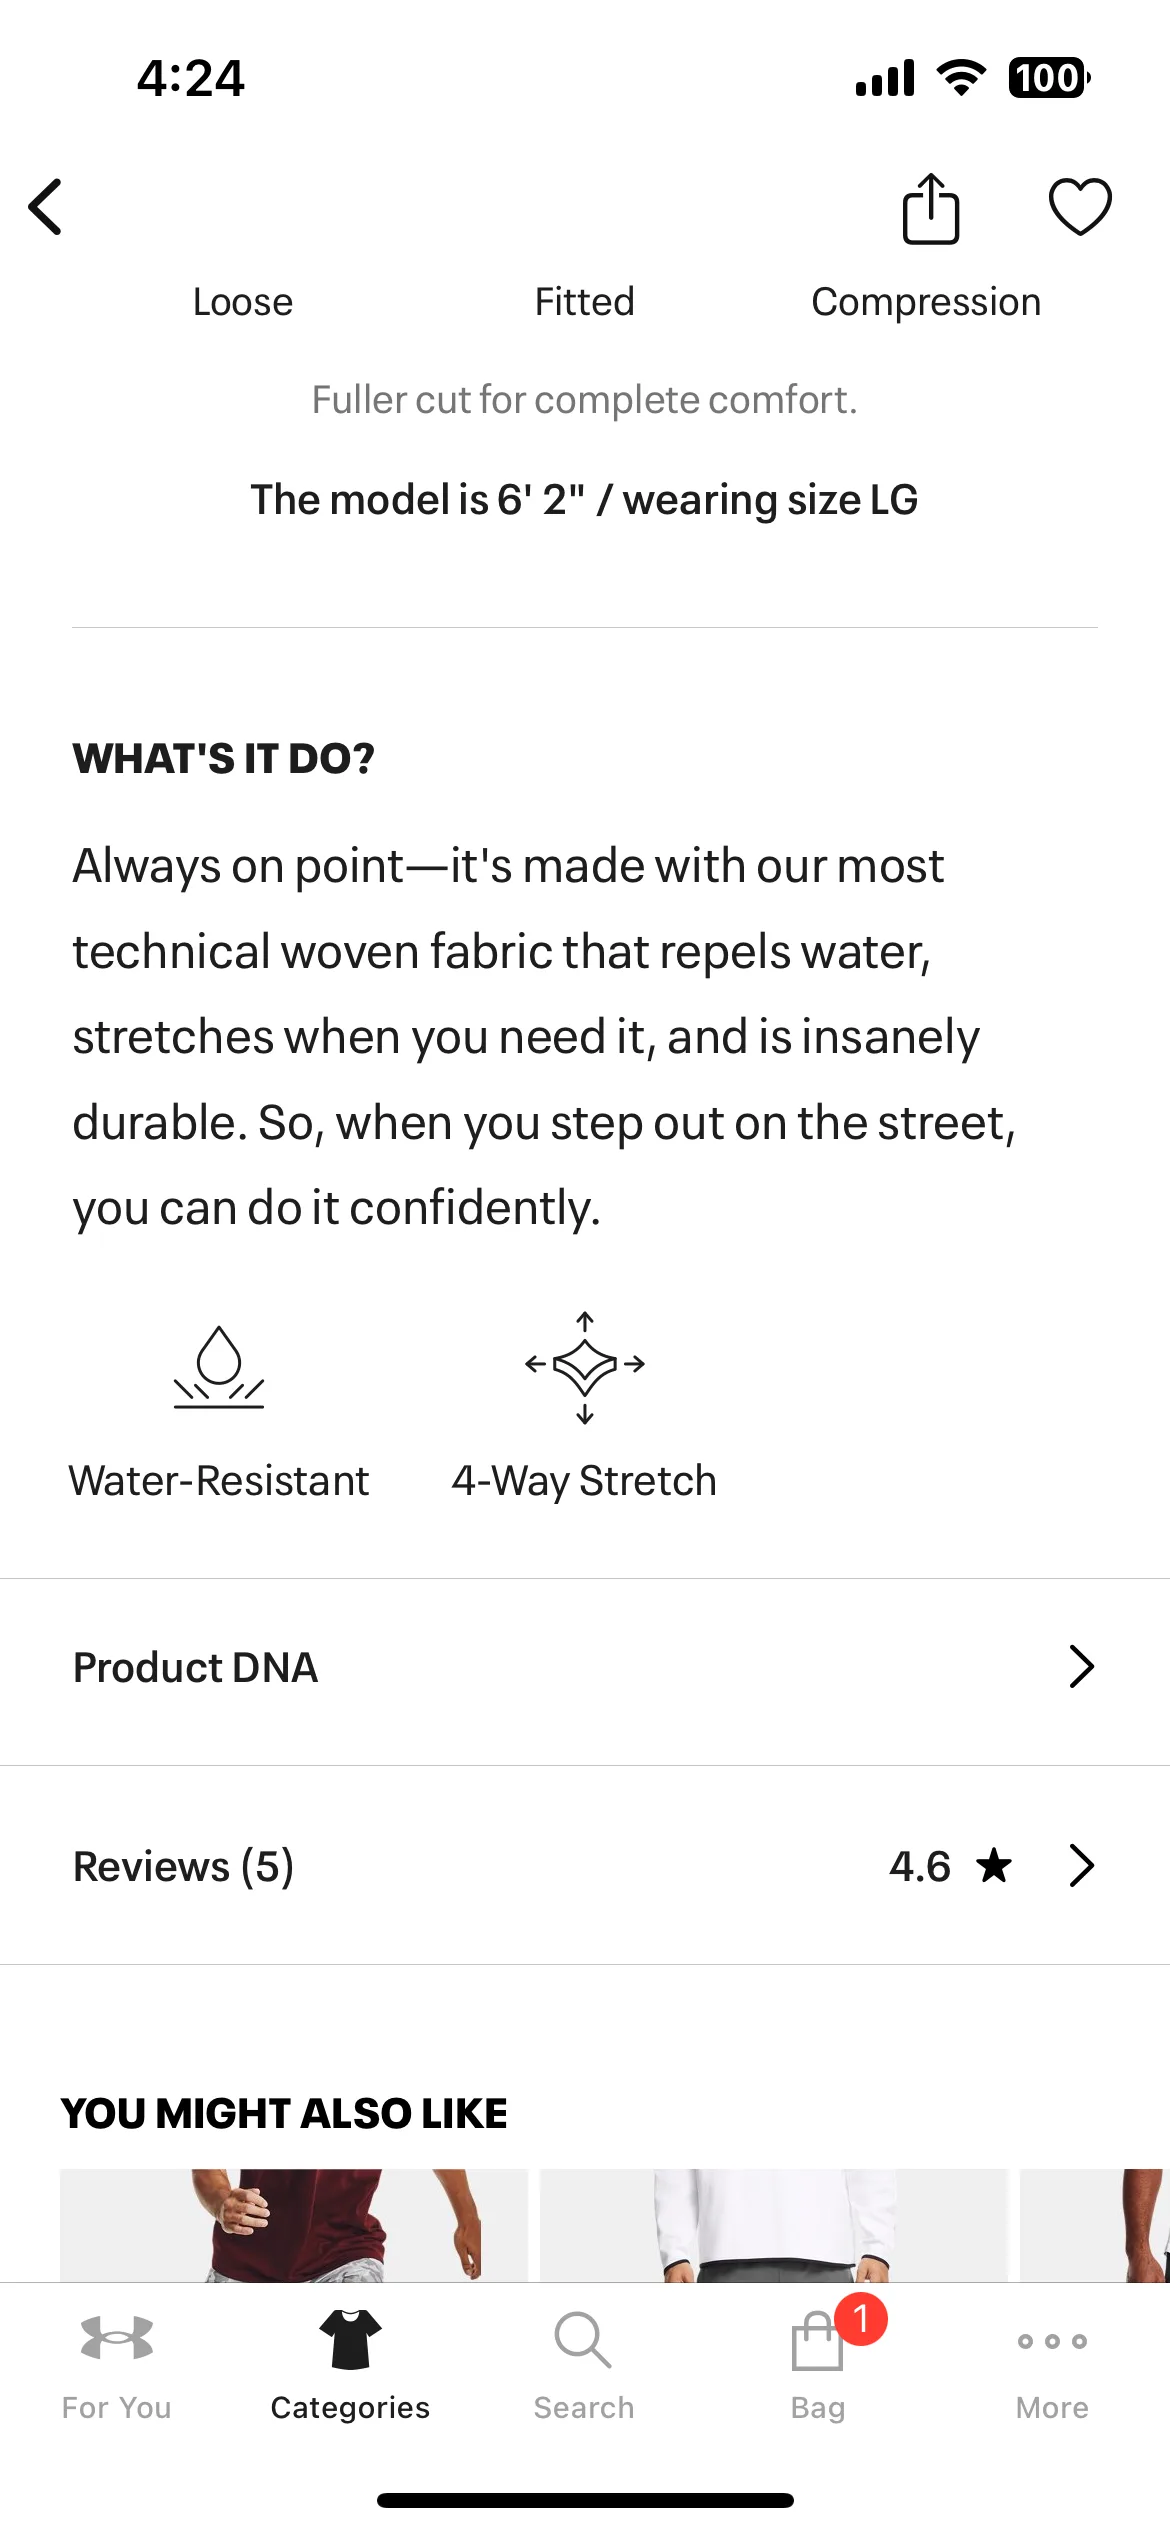The image size is (1170, 2532).
Task: Select the Fitted fit option
Action: 585,302
